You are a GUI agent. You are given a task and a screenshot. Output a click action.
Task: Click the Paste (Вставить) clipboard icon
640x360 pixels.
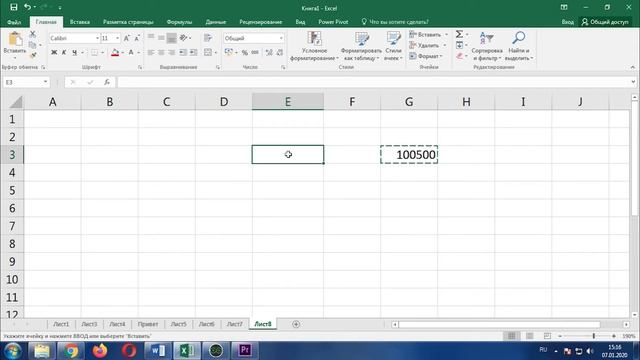click(15, 39)
